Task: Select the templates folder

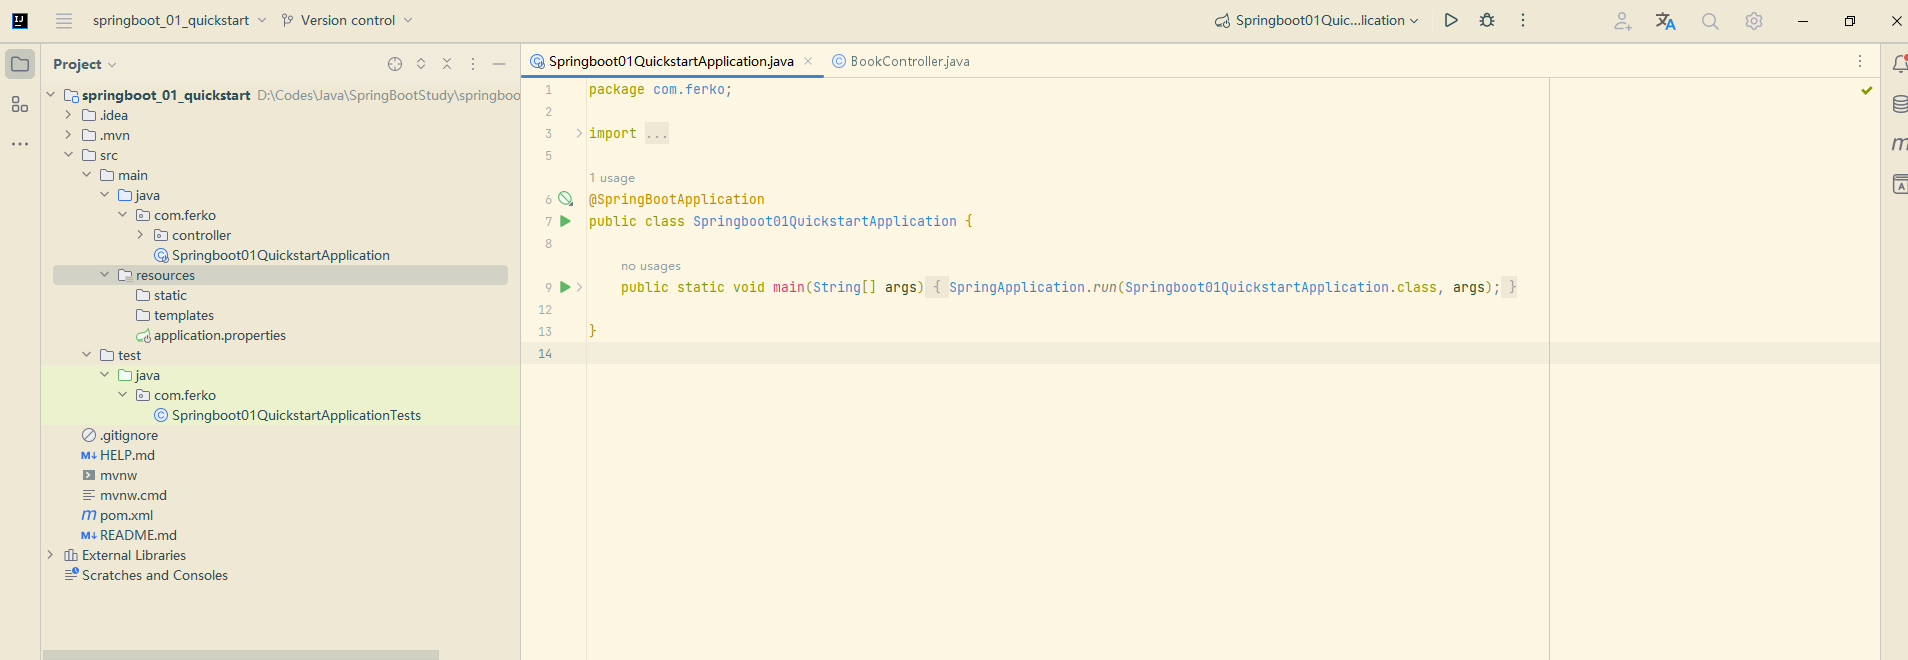Action: pyautogui.click(x=183, y=315)
